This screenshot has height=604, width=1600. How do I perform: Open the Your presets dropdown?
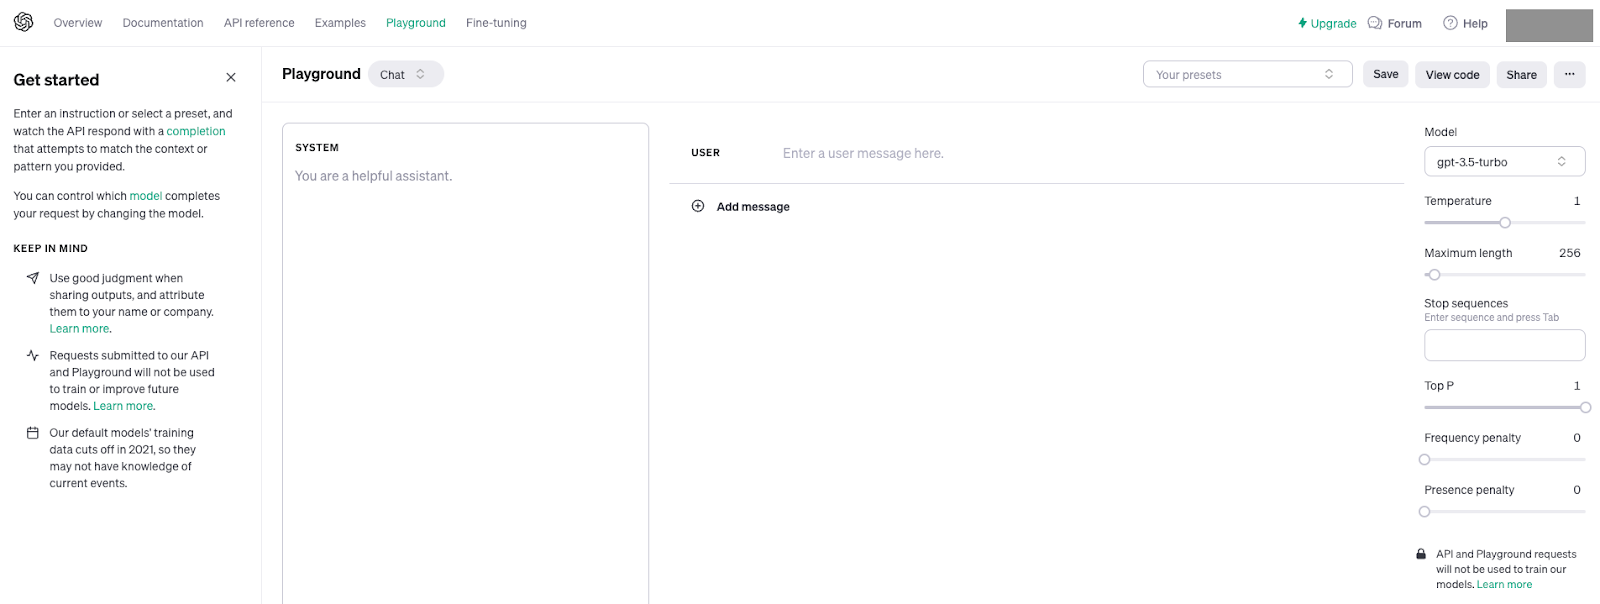pyautogui.click(x=1247, y=74)
